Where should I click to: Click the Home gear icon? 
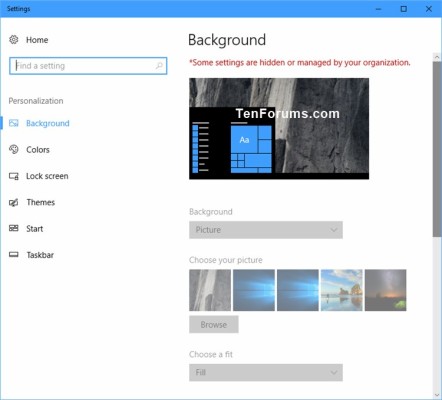pyautogui.click(x=14, y=40)
